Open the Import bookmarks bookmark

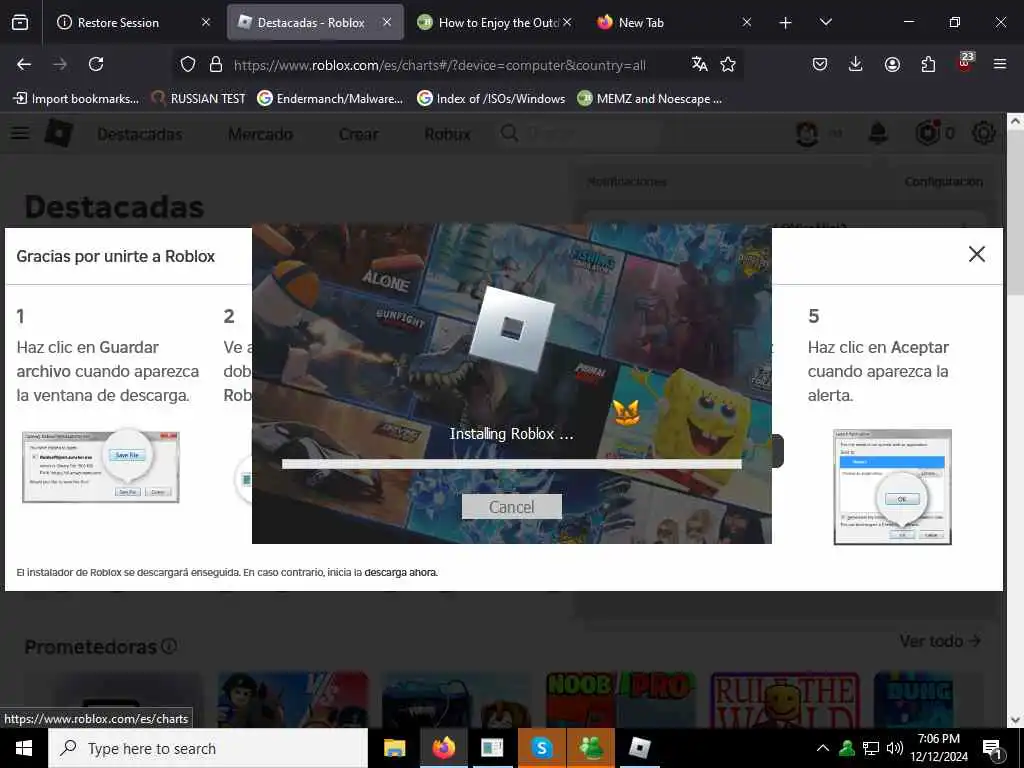[x=76, y=99]
